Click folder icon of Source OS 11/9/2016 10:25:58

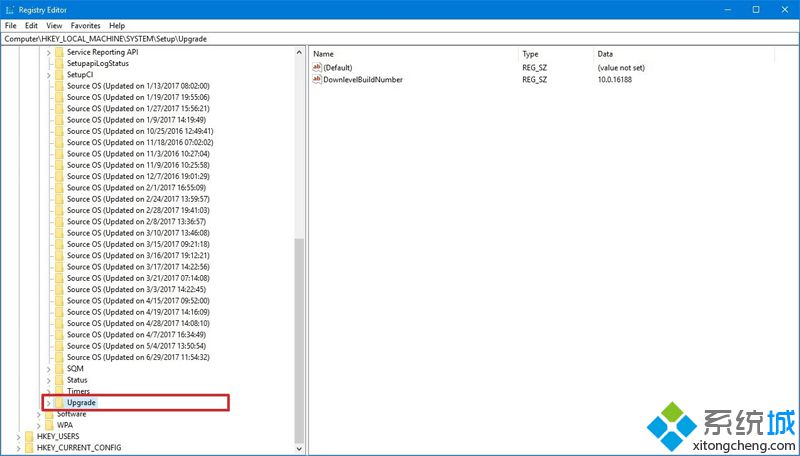pyautogui.click(x=59, y=165)
